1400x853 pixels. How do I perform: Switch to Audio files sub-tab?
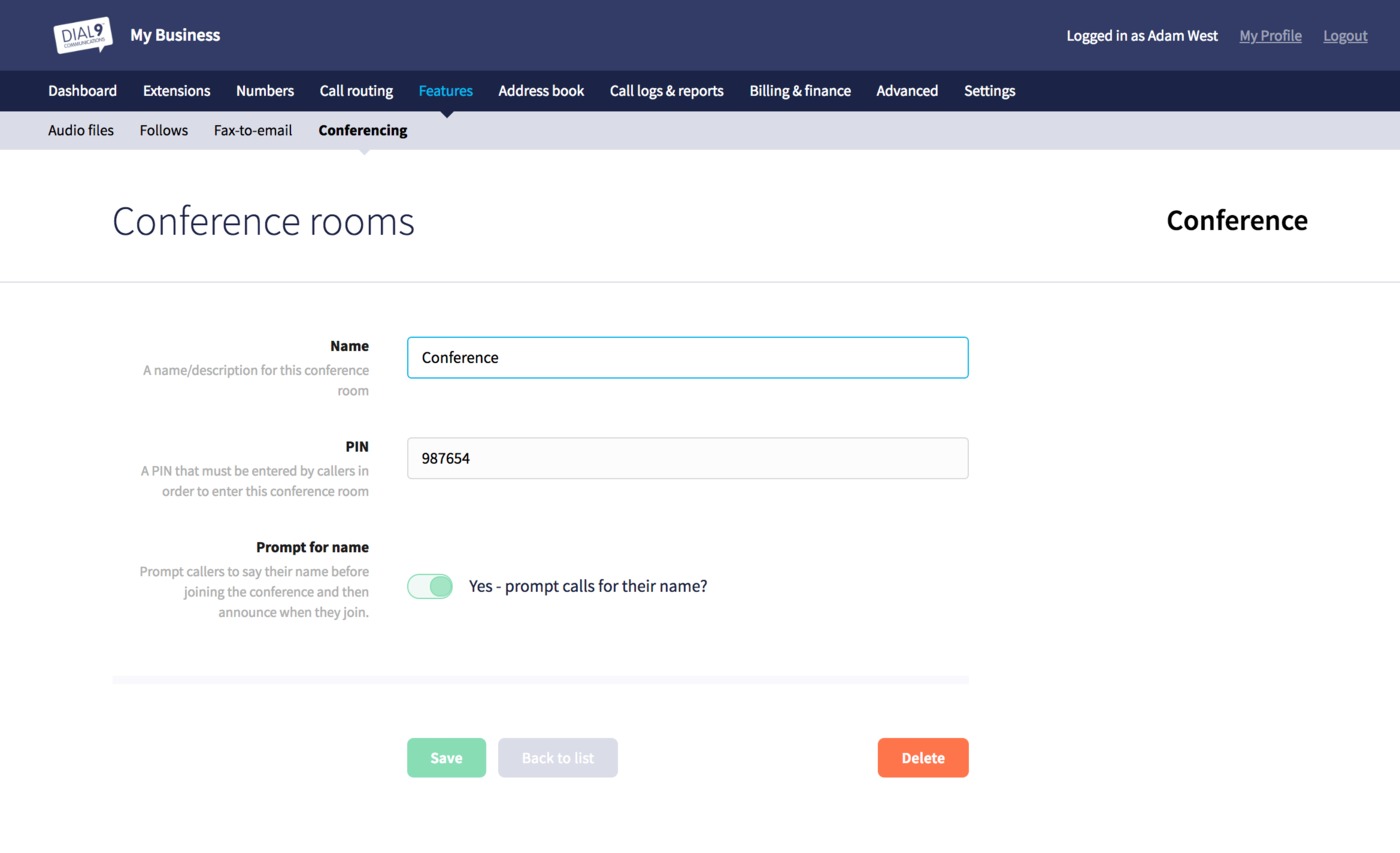[81, 130]
